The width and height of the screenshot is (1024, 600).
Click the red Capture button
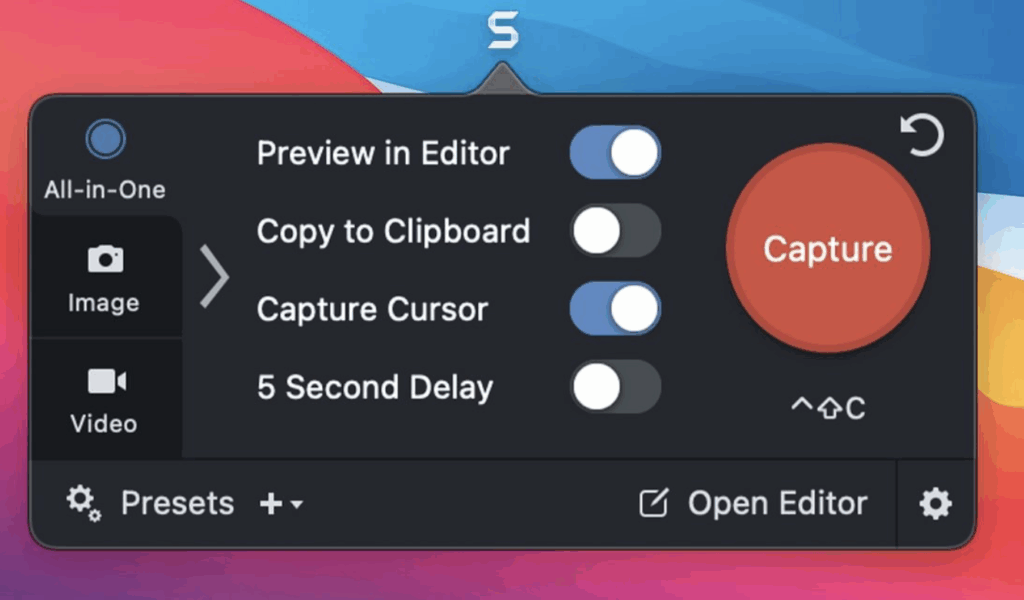(x=827, y=248)
